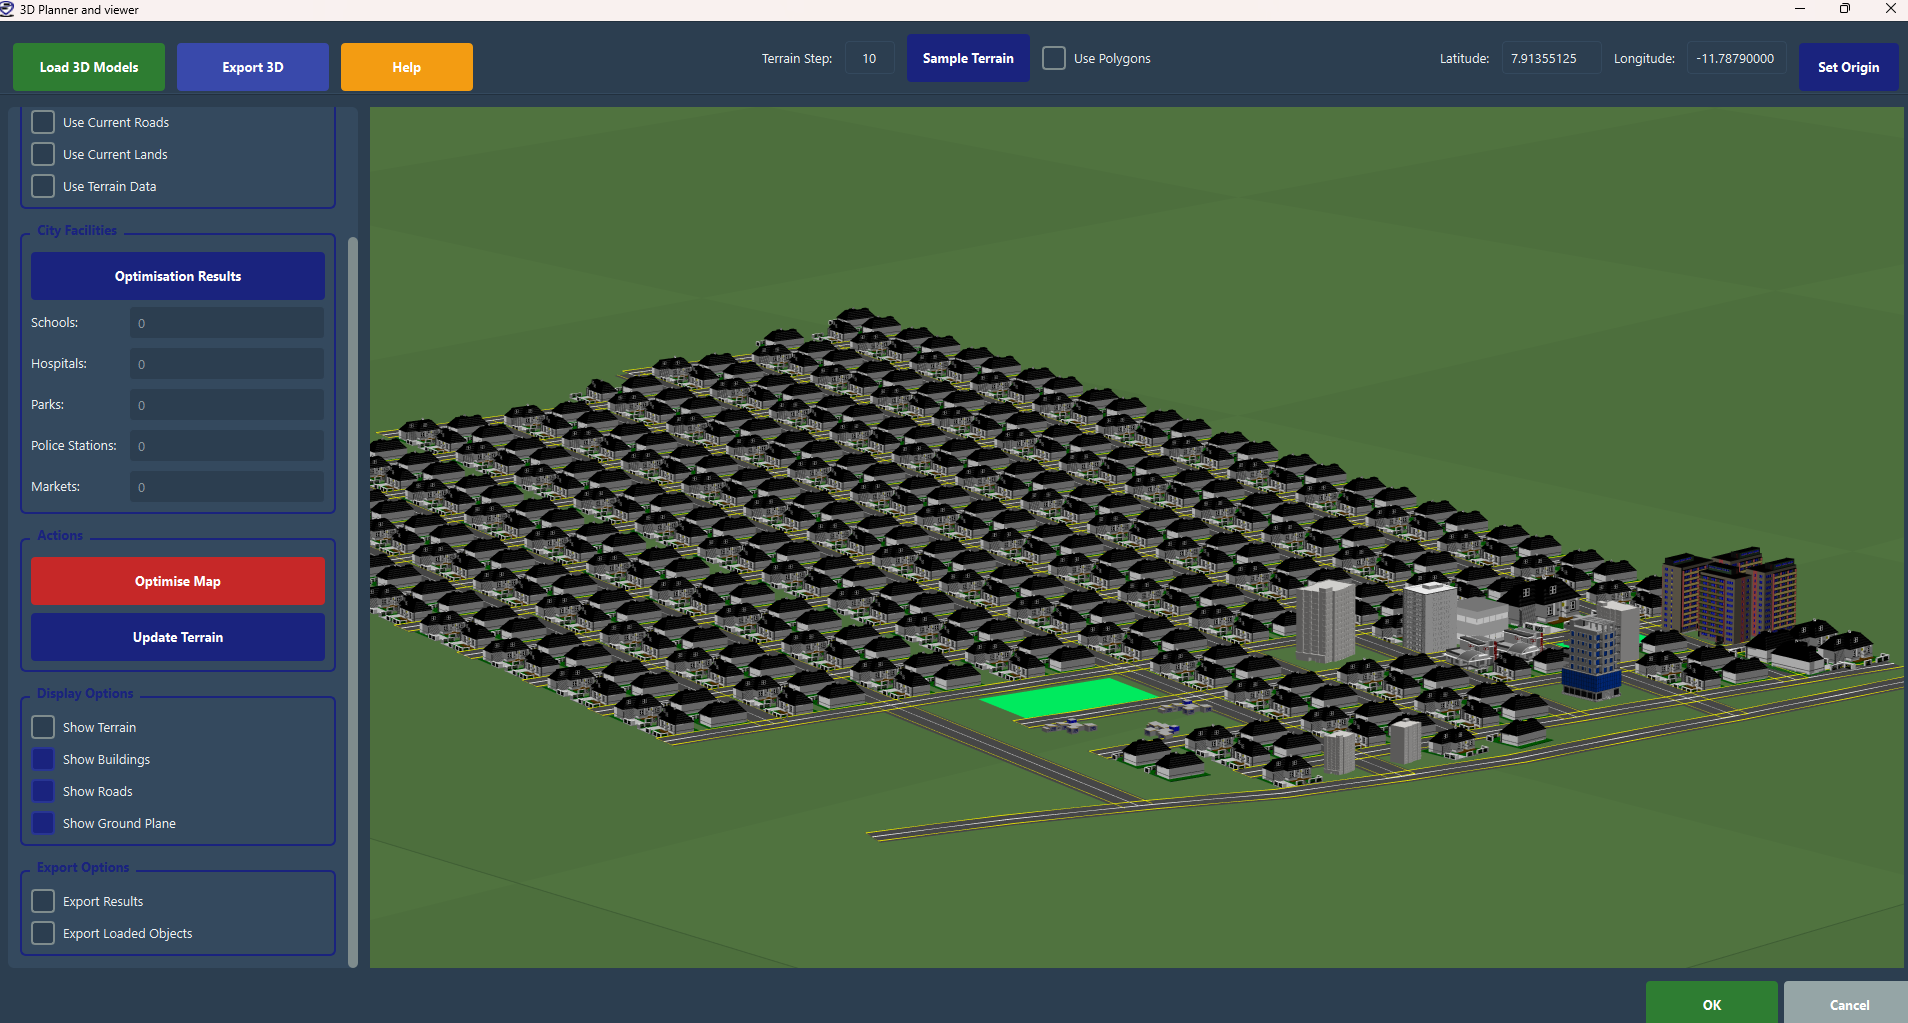The width and height of the screenshot is (1908, 1023).
Task: Enable Export Loaded Objects checkbox
Action: point(43,933)
